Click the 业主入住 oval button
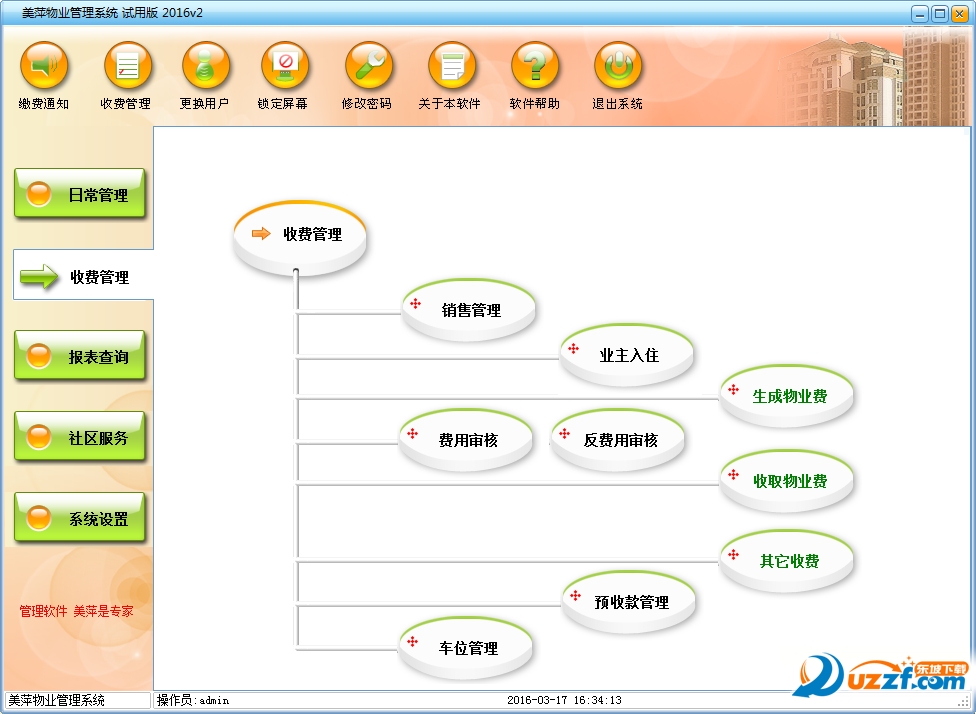The image size is (976, 714). [x=628, y=354]
